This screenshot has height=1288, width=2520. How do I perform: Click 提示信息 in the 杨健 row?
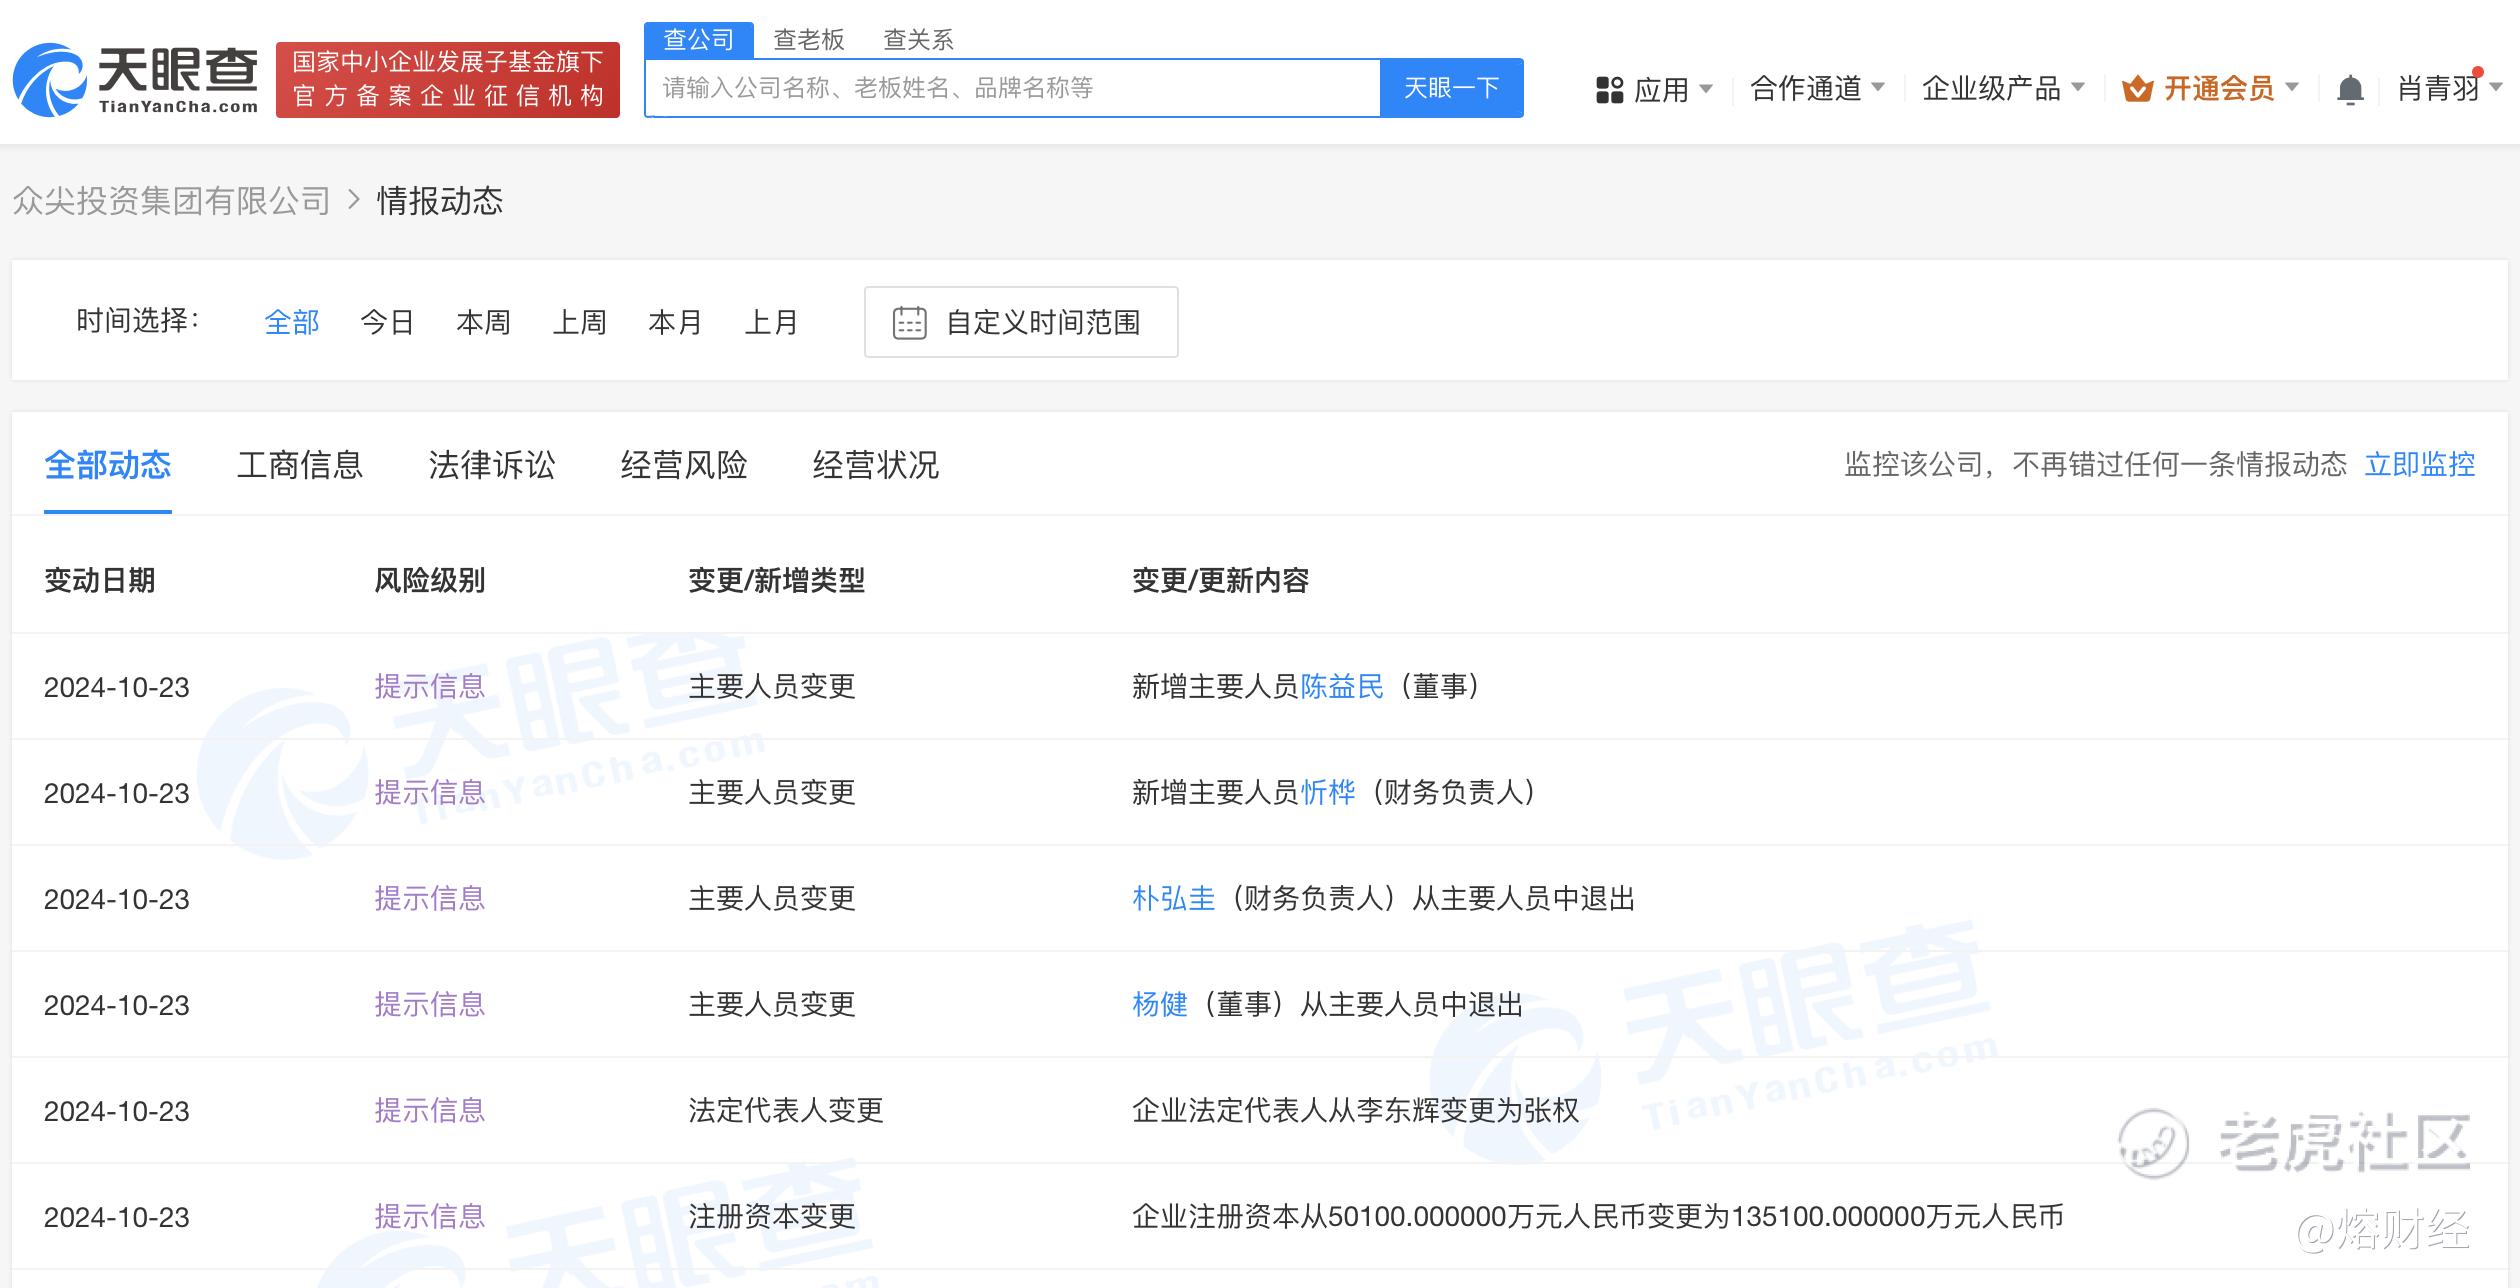[x=430, y=1004]
